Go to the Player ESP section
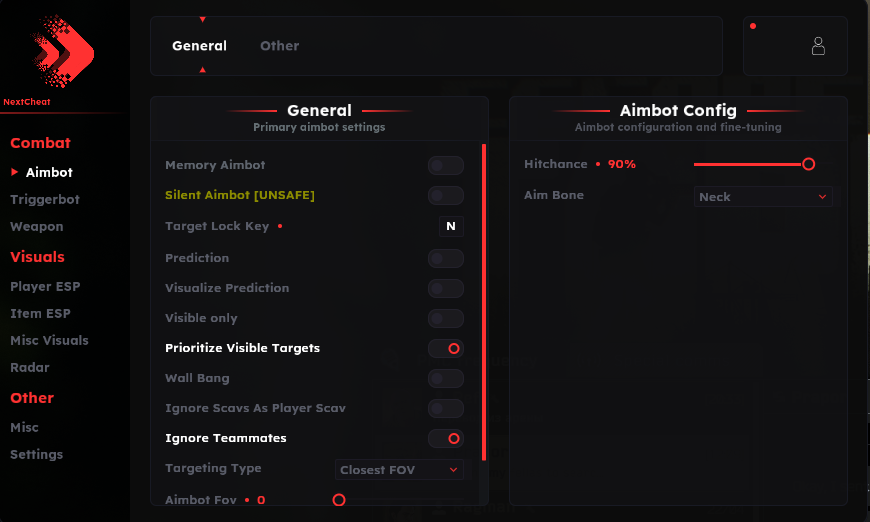The width and height of the screenshot is (870, 522). click(45, 287)
